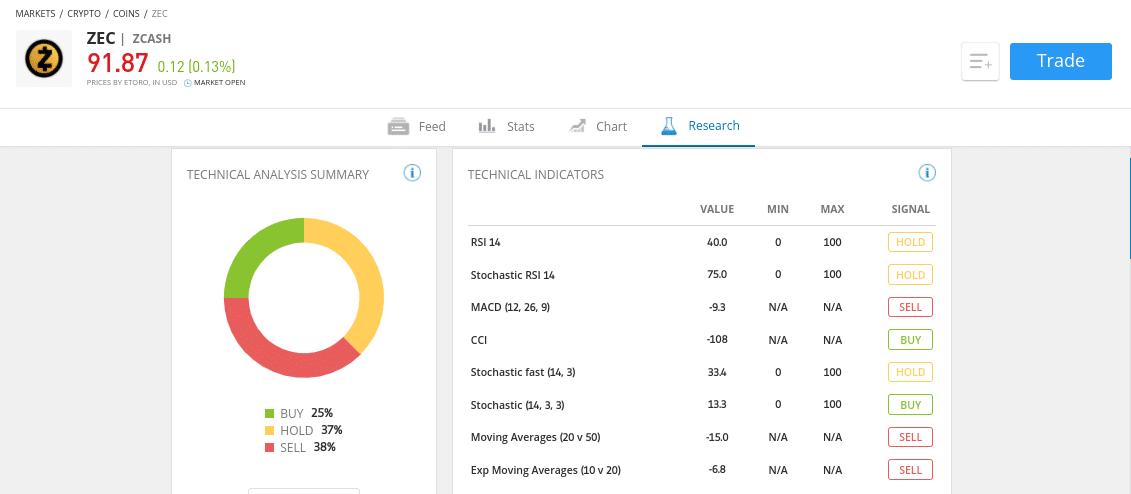Screen dimensions: 1131x494
Task: Click the RSI 14 row label
Action: tap(485, 242)
